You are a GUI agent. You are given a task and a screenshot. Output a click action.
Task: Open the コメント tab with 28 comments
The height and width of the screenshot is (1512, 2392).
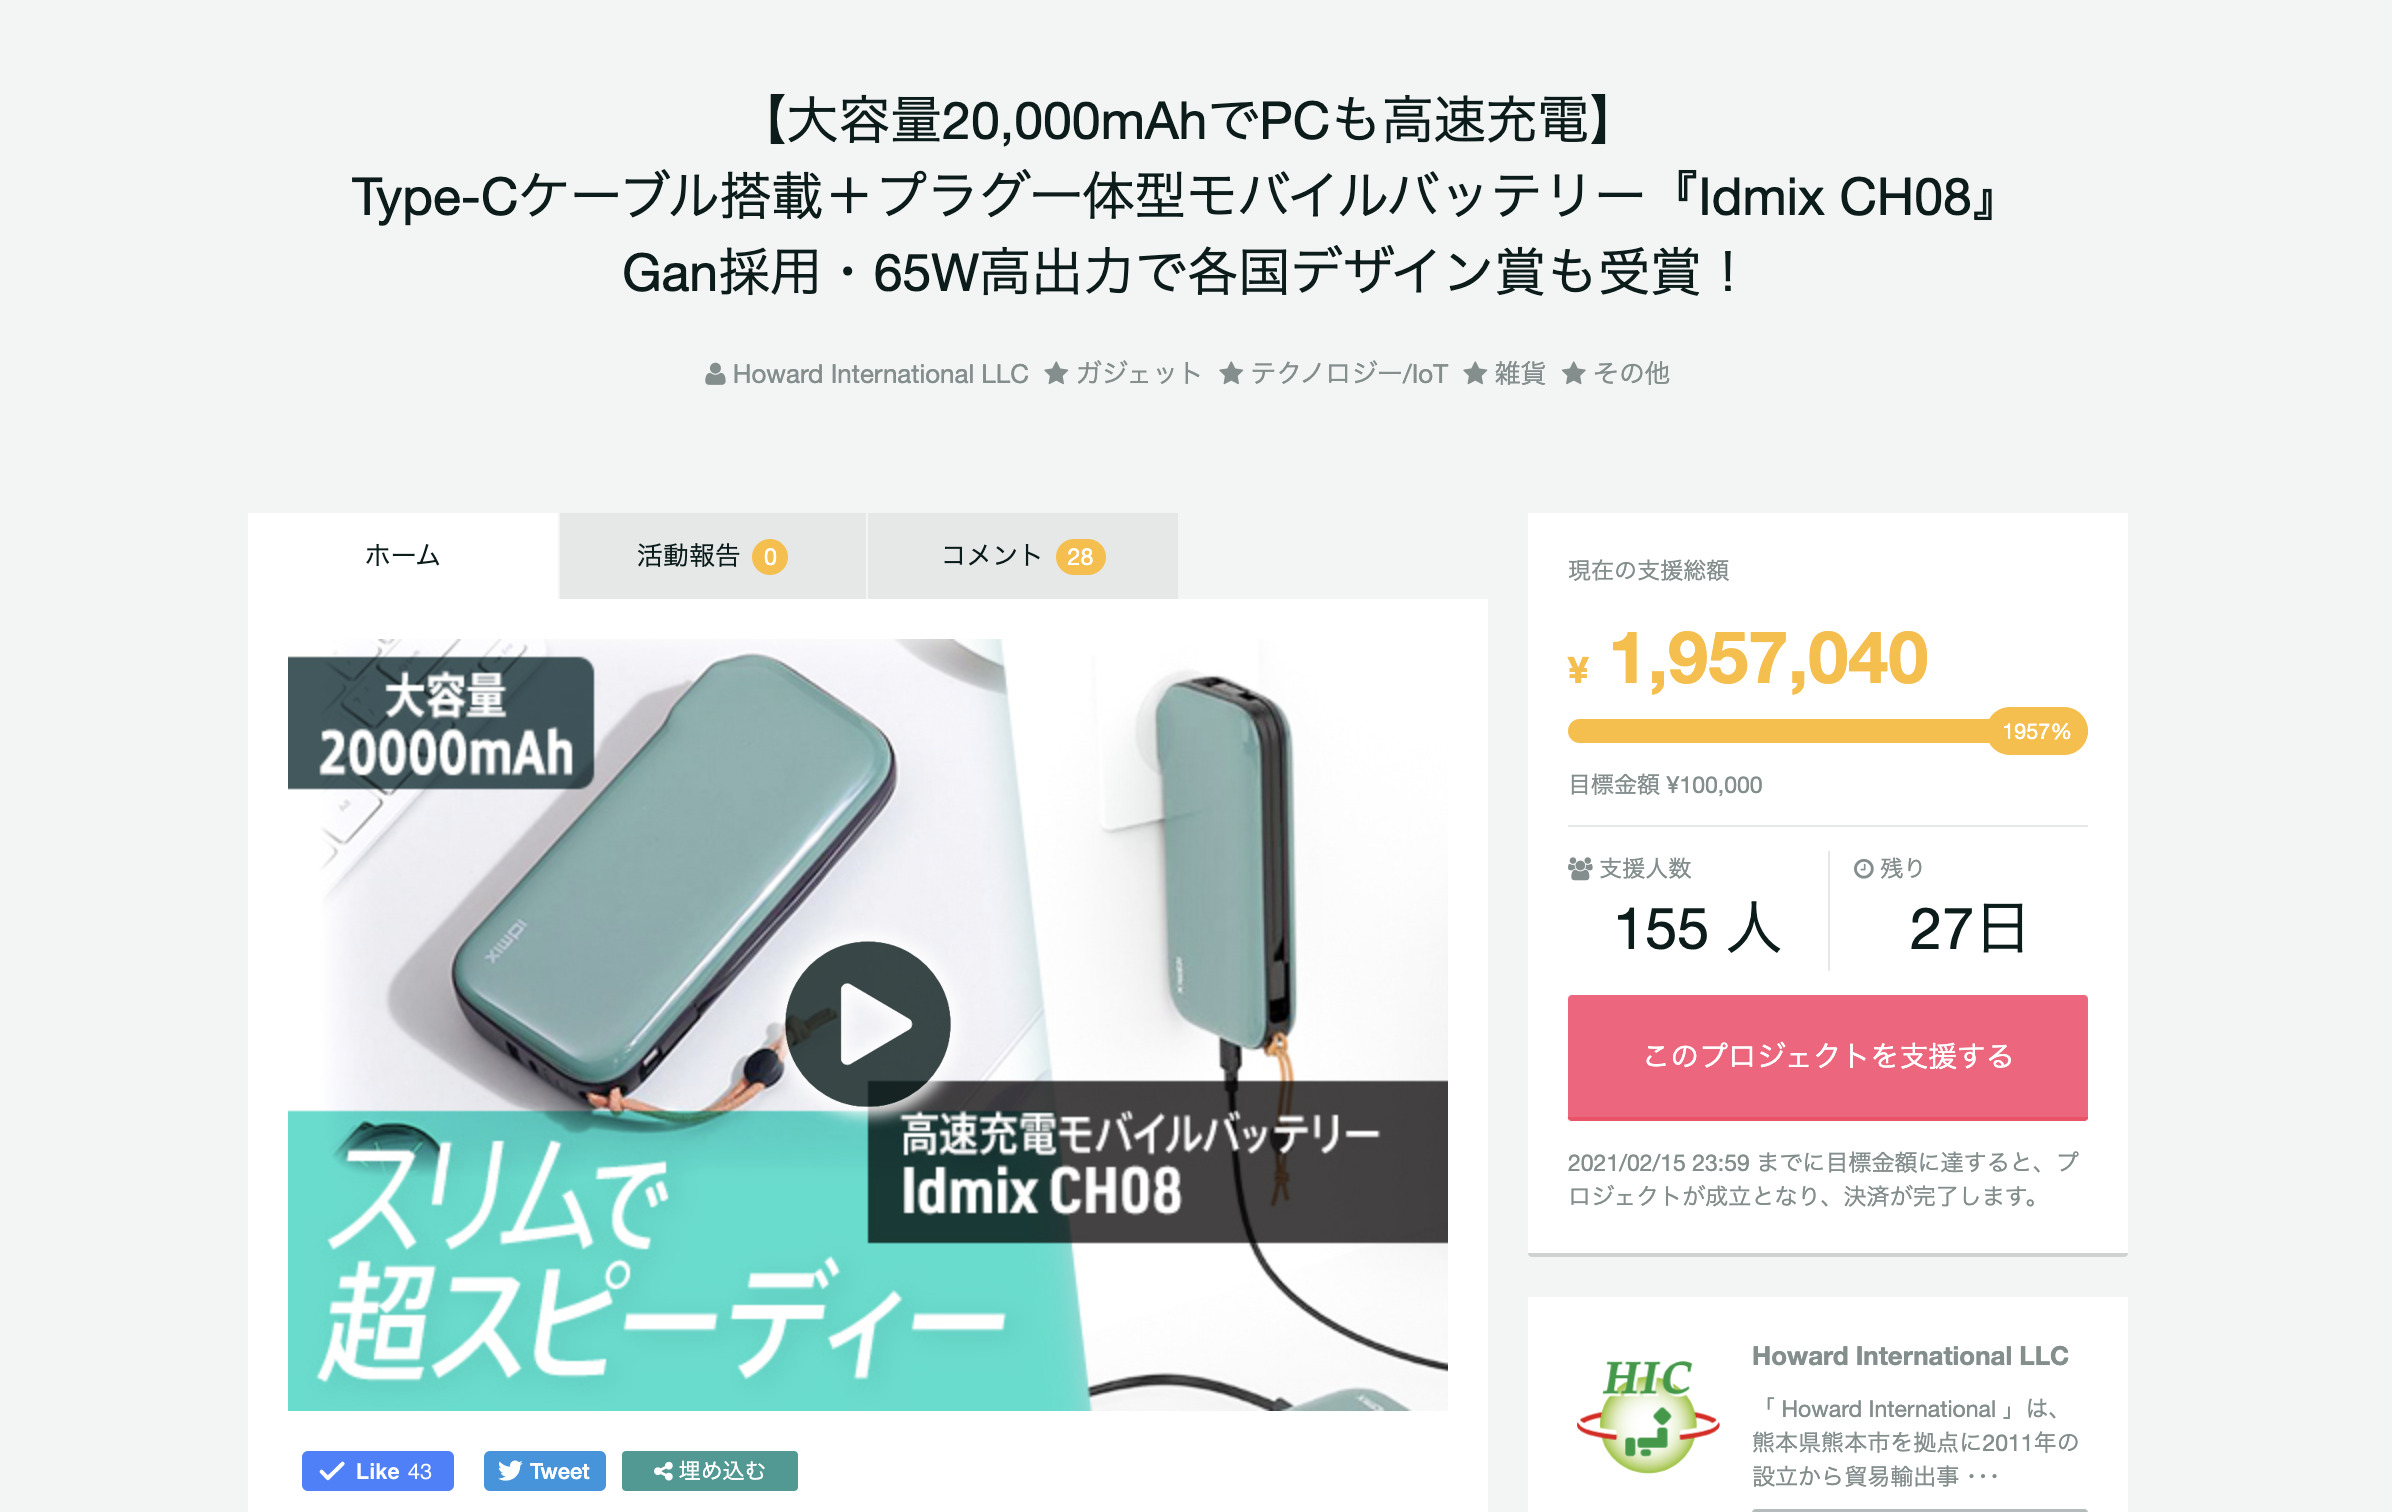(x=1023, y=556)
